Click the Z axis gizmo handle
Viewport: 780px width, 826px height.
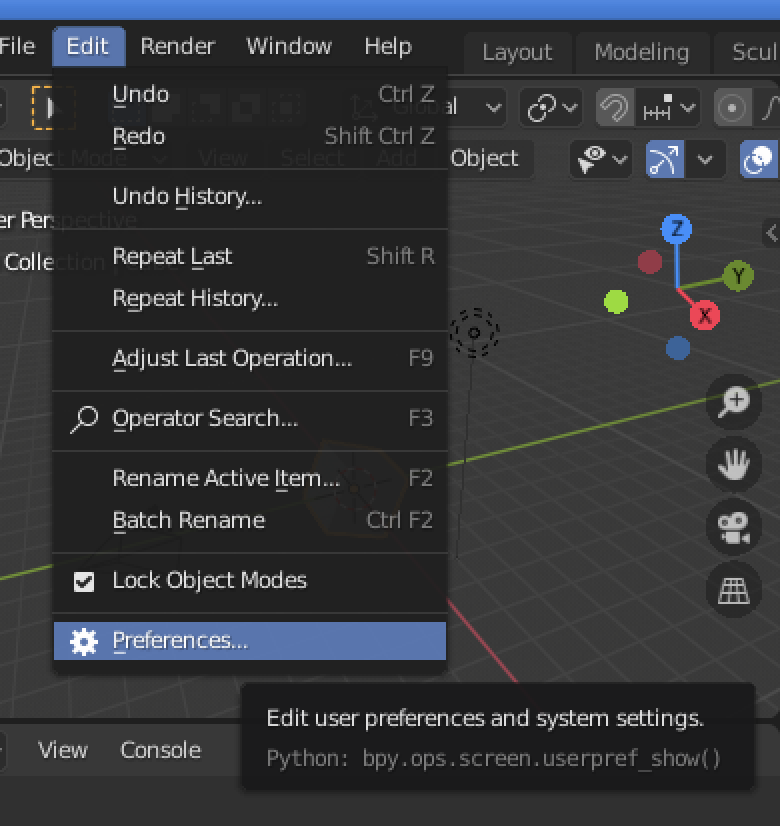[x=676, y=229]
